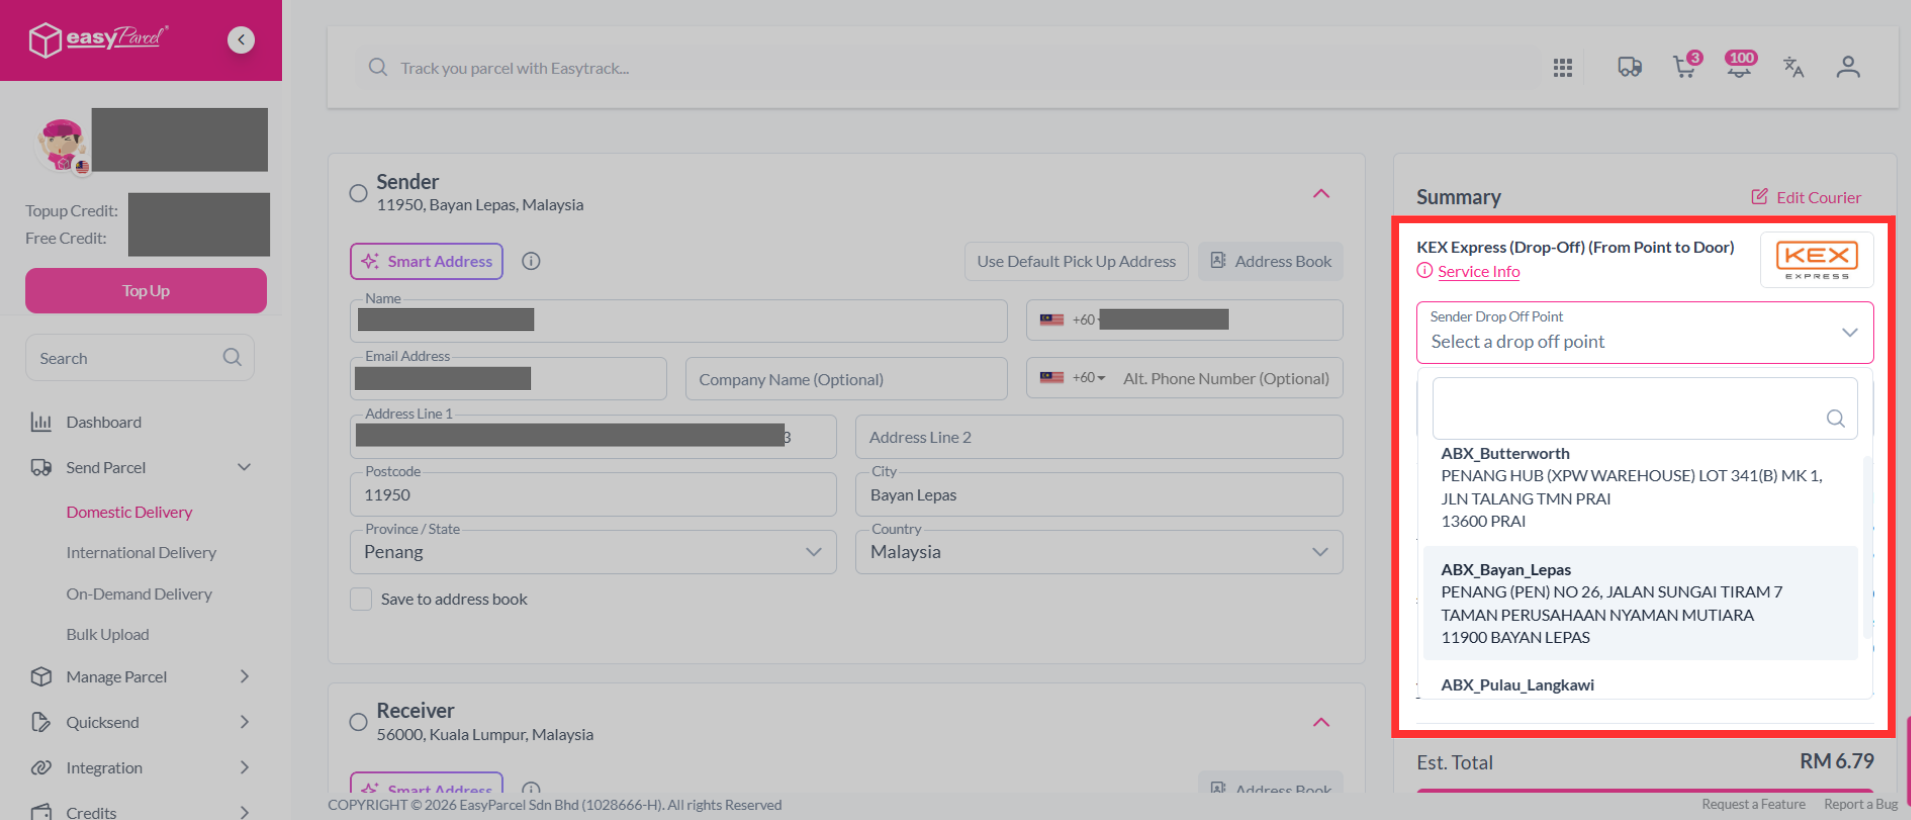This screenshot has height=820, width=1911.
Task: Open the Sender Address Book
Action: (x=1271, y=261)
